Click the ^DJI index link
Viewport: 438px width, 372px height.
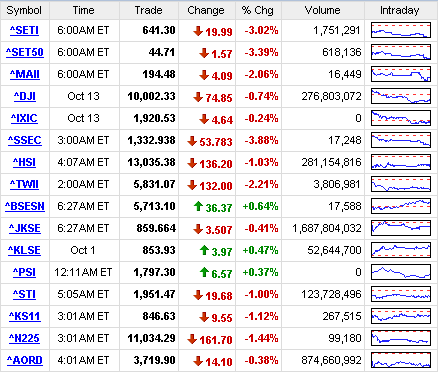tap(25, 96)
